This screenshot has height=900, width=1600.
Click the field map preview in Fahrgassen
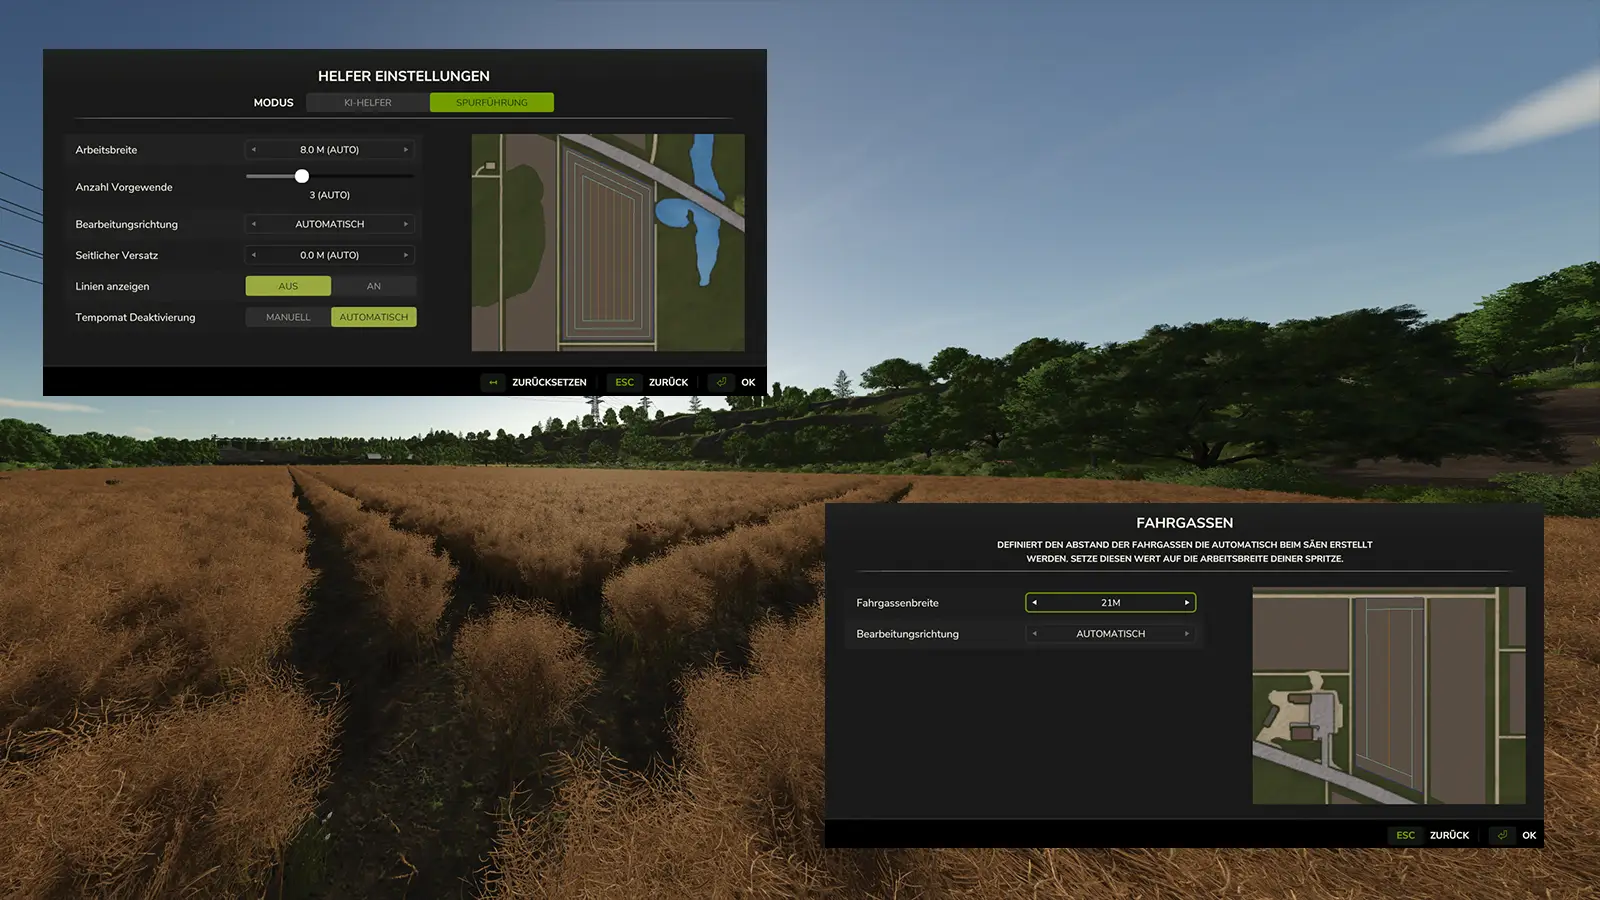click(1388, 695)
